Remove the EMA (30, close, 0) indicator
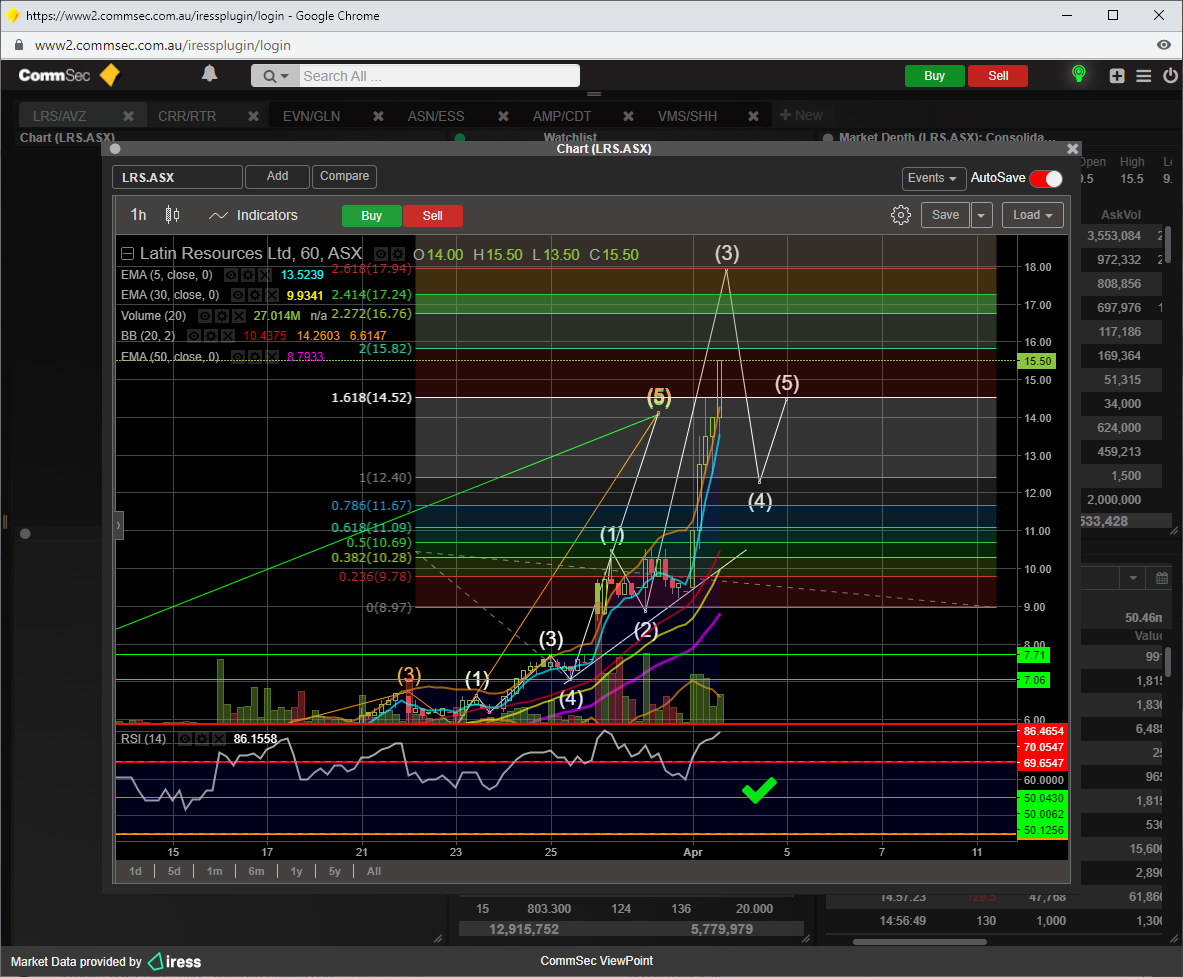 272,295
